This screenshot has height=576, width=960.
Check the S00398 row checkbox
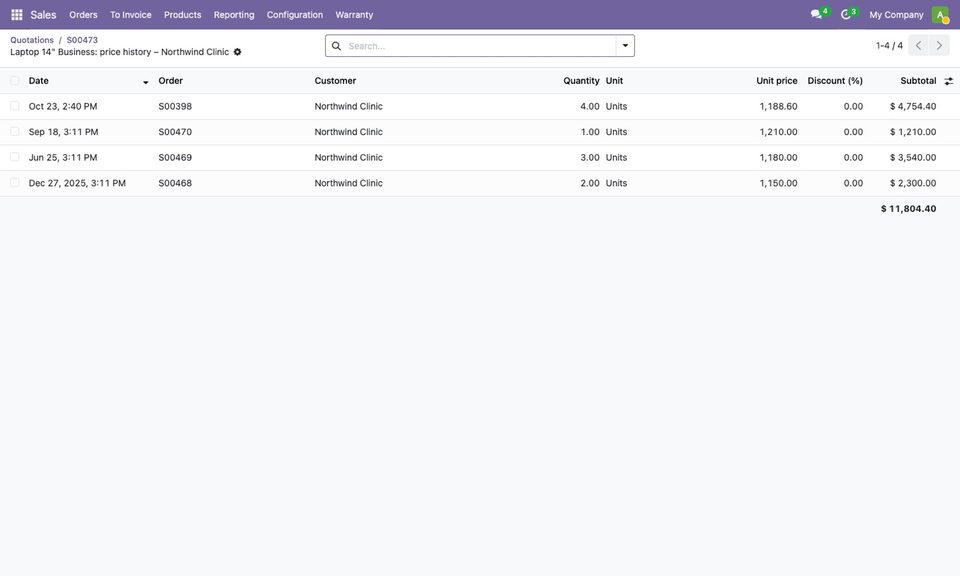[x=15, y=106]
